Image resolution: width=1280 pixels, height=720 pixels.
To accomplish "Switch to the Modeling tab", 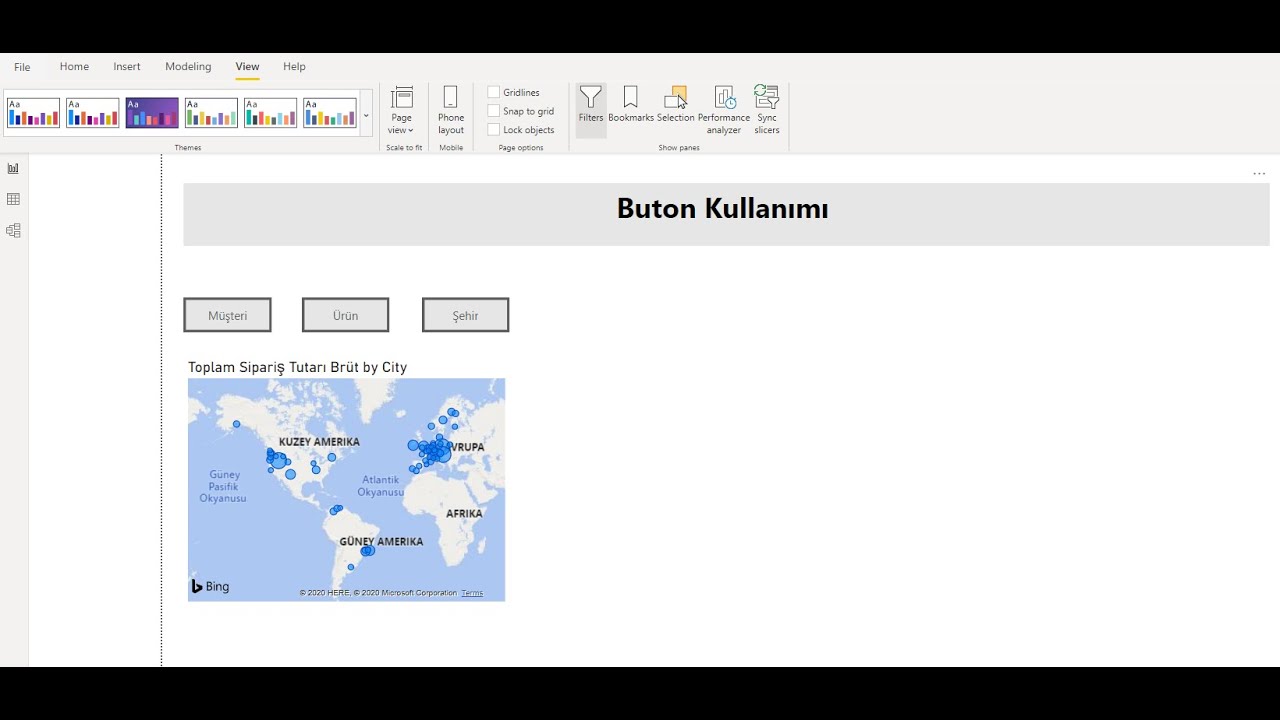I will 188,67.
